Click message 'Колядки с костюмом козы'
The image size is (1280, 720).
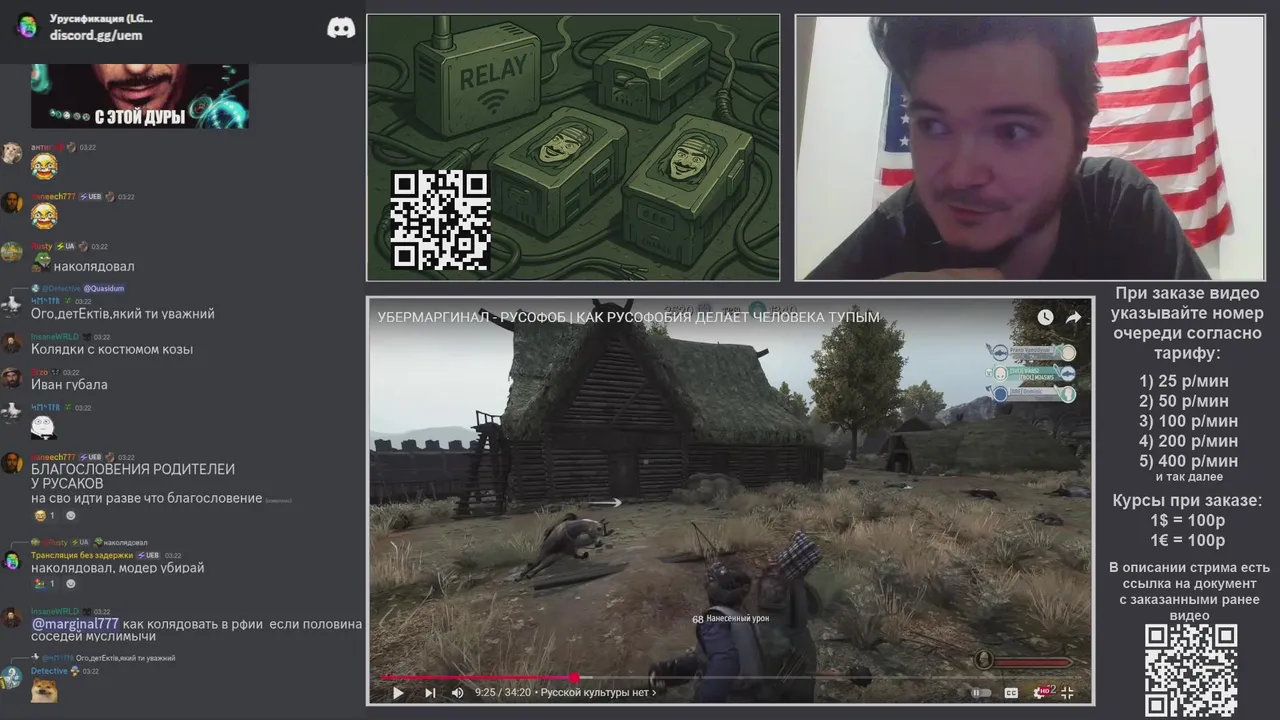coord(112,349)
